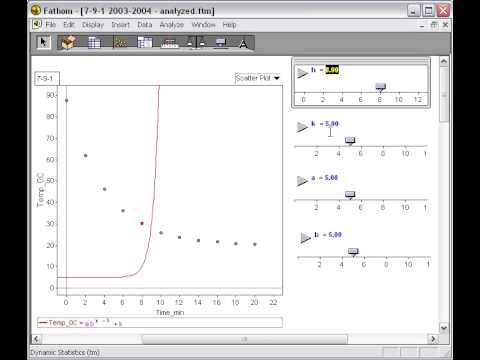Open the Window menu
Image resolution: width=480 pixels, height=360 pixels.
pos(203,25)
